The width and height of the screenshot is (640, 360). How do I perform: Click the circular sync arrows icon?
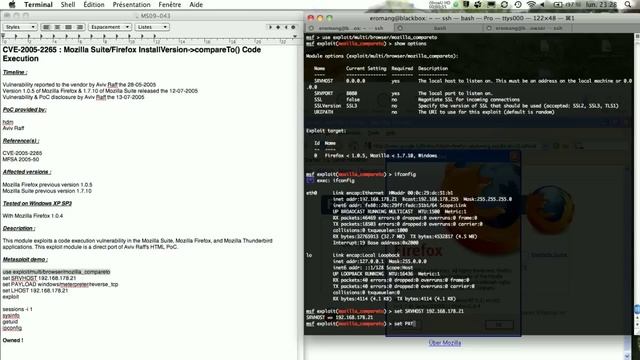pos(504,4)
